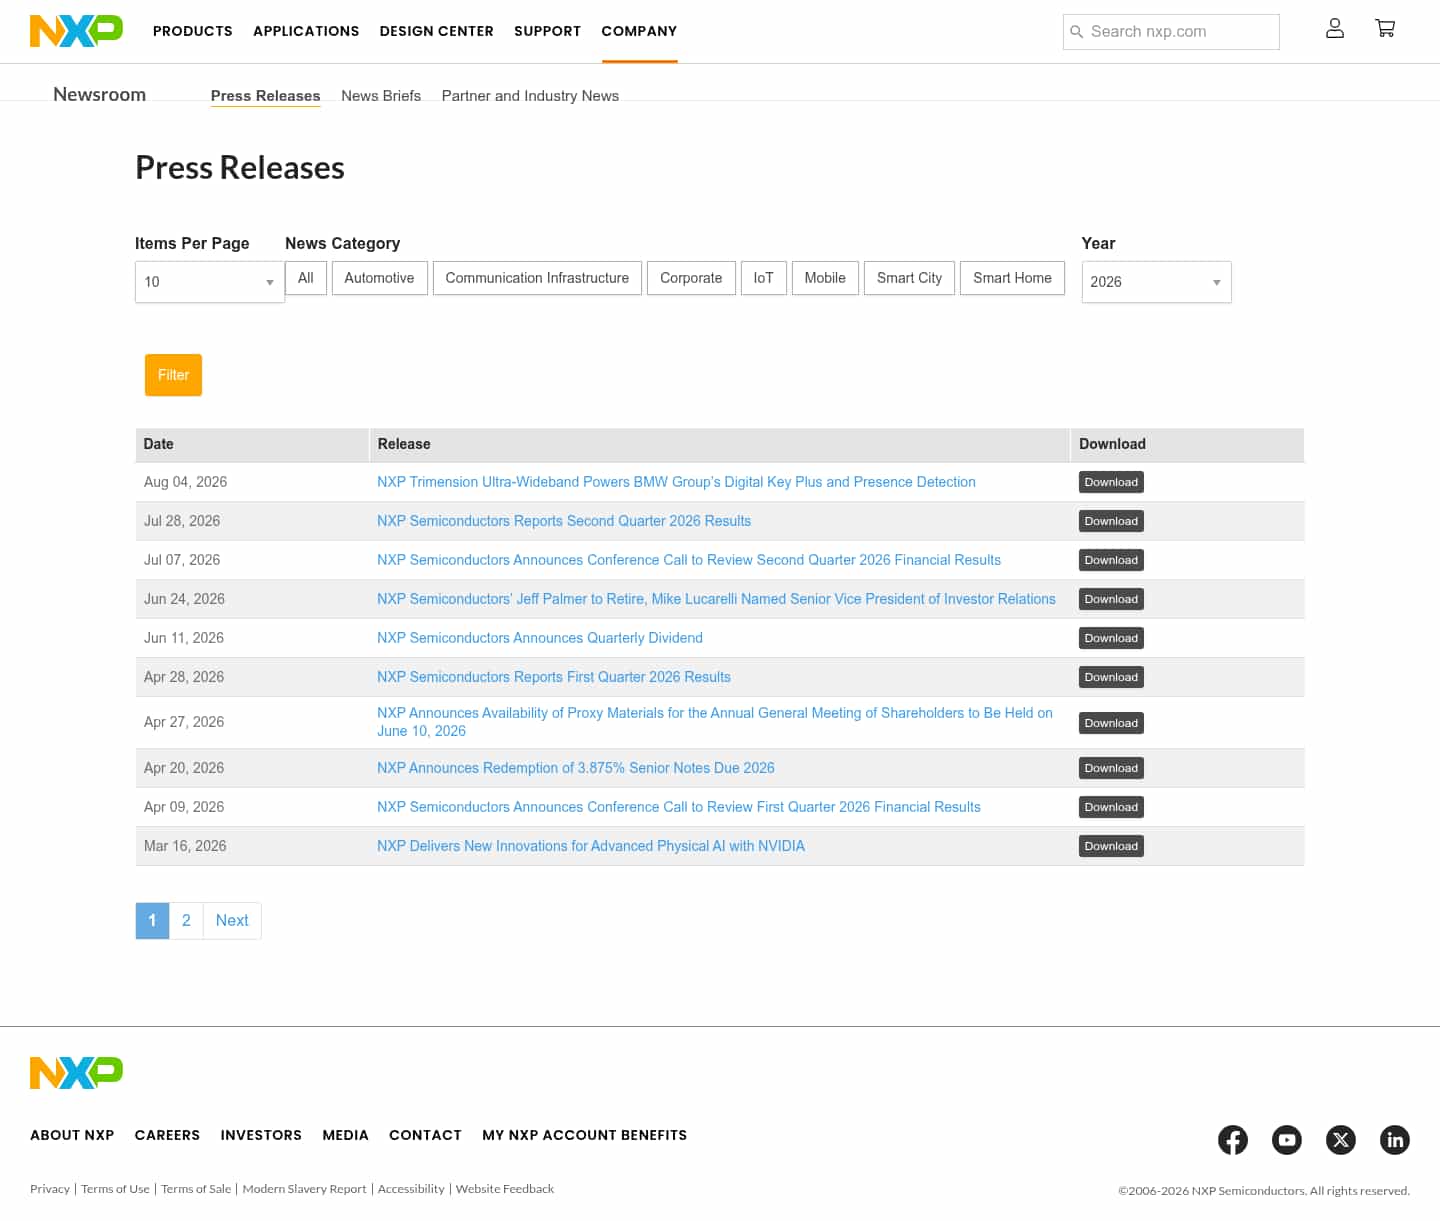The image size is (1440, 1221).
Task: Open the Accessibility footer link
Action: (411, 1189)
